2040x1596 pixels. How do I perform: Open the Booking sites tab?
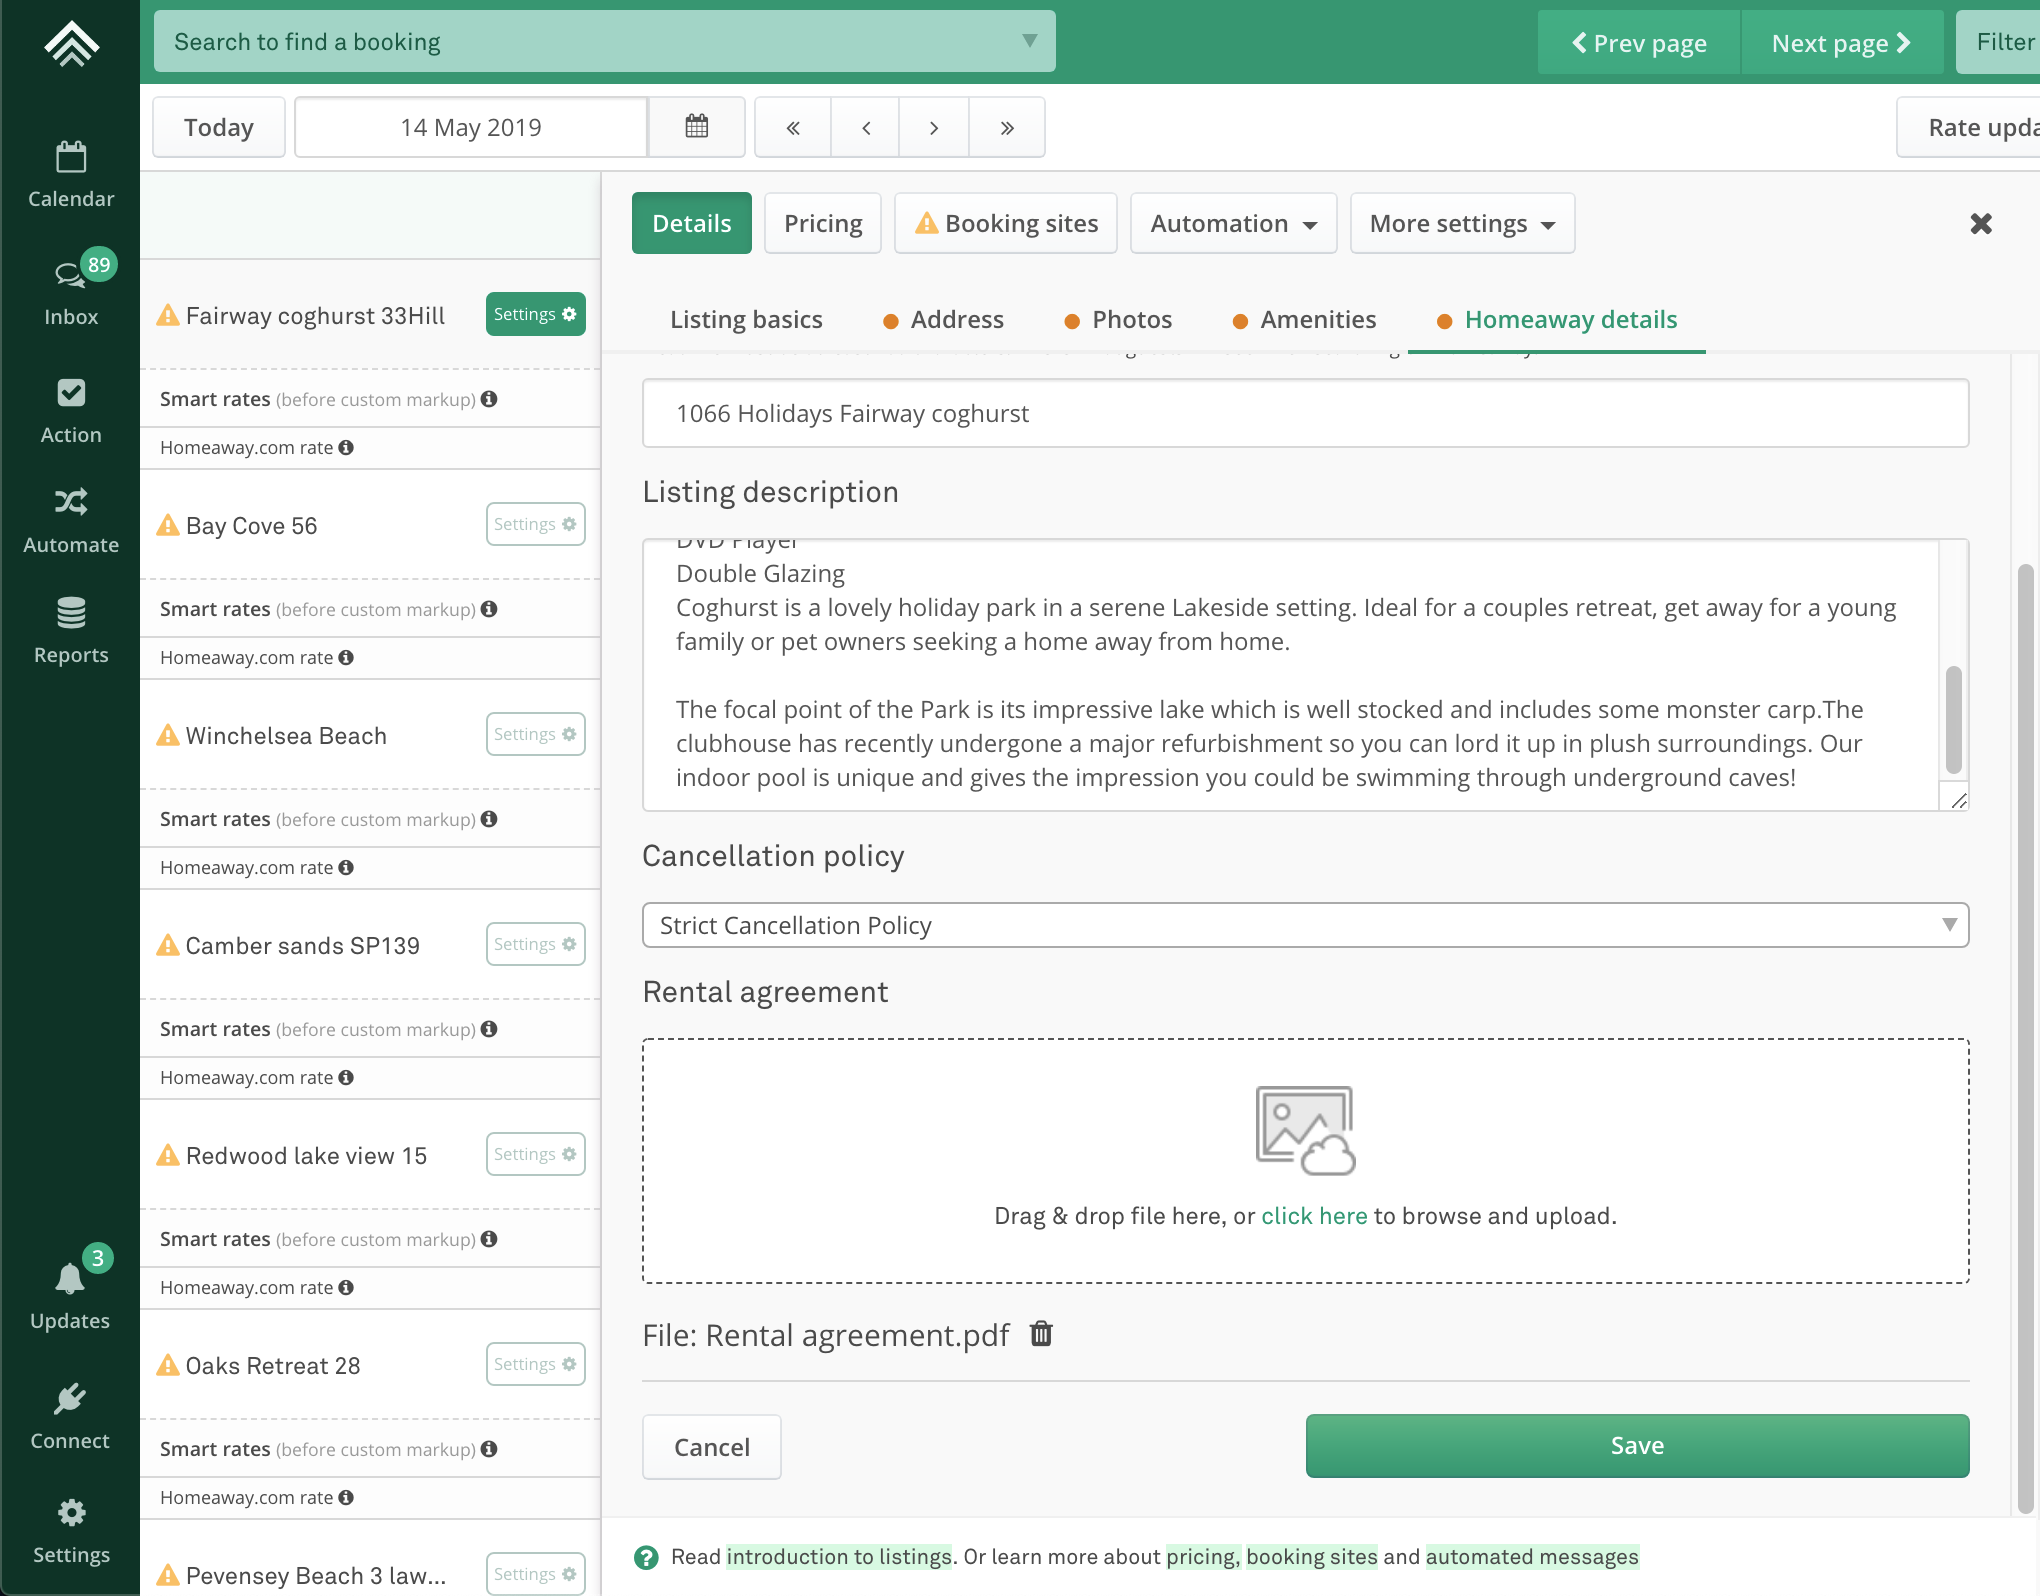click(1006, 223)
